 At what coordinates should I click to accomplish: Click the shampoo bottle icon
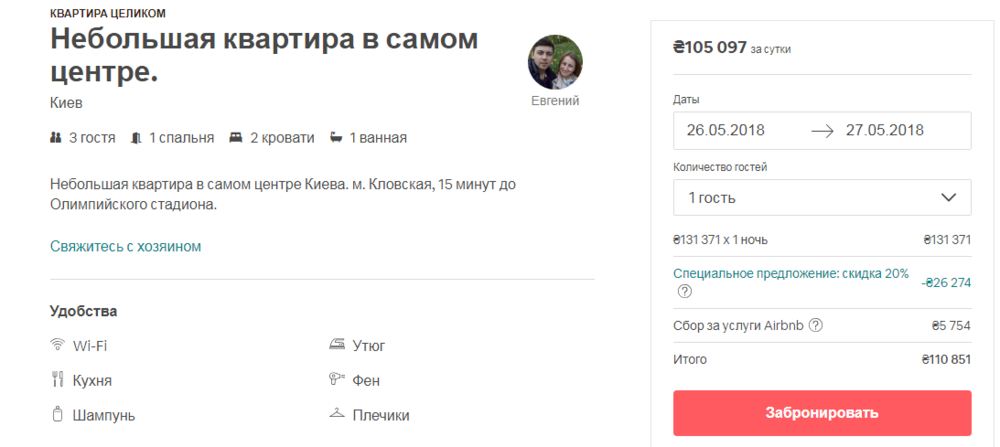pyautogui.click(x=57, y=414)
